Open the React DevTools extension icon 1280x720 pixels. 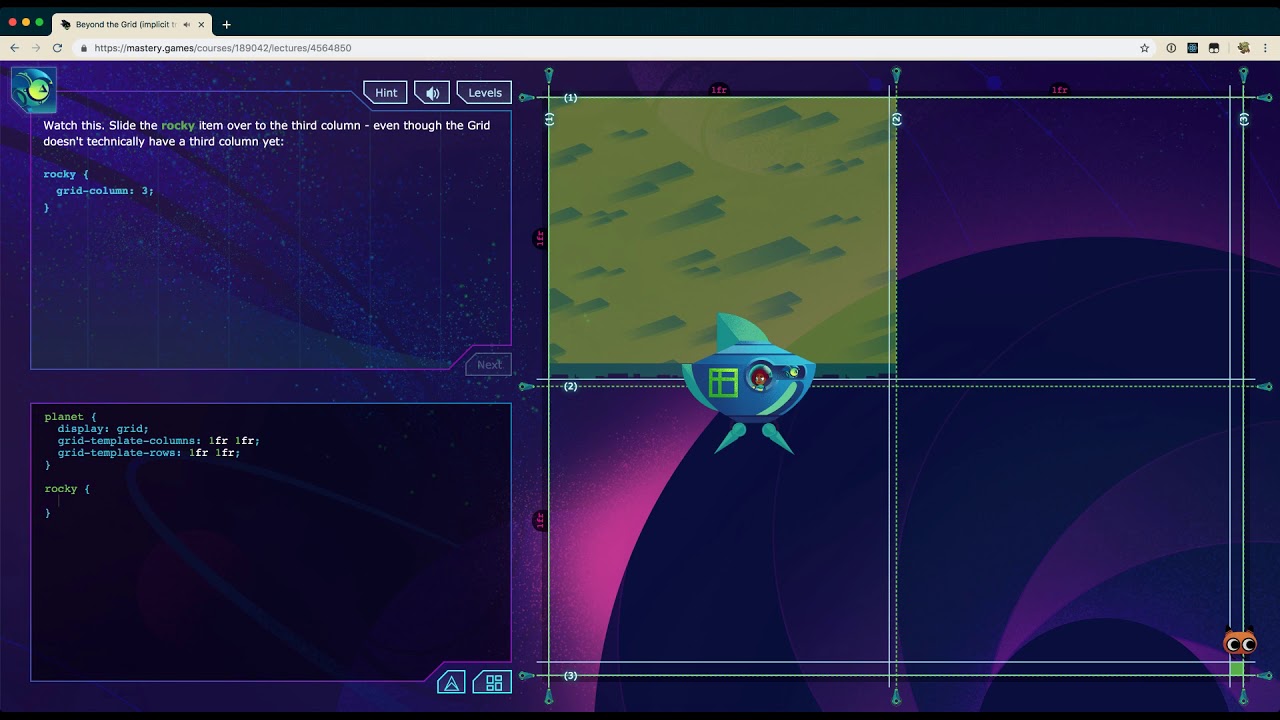1193,47
